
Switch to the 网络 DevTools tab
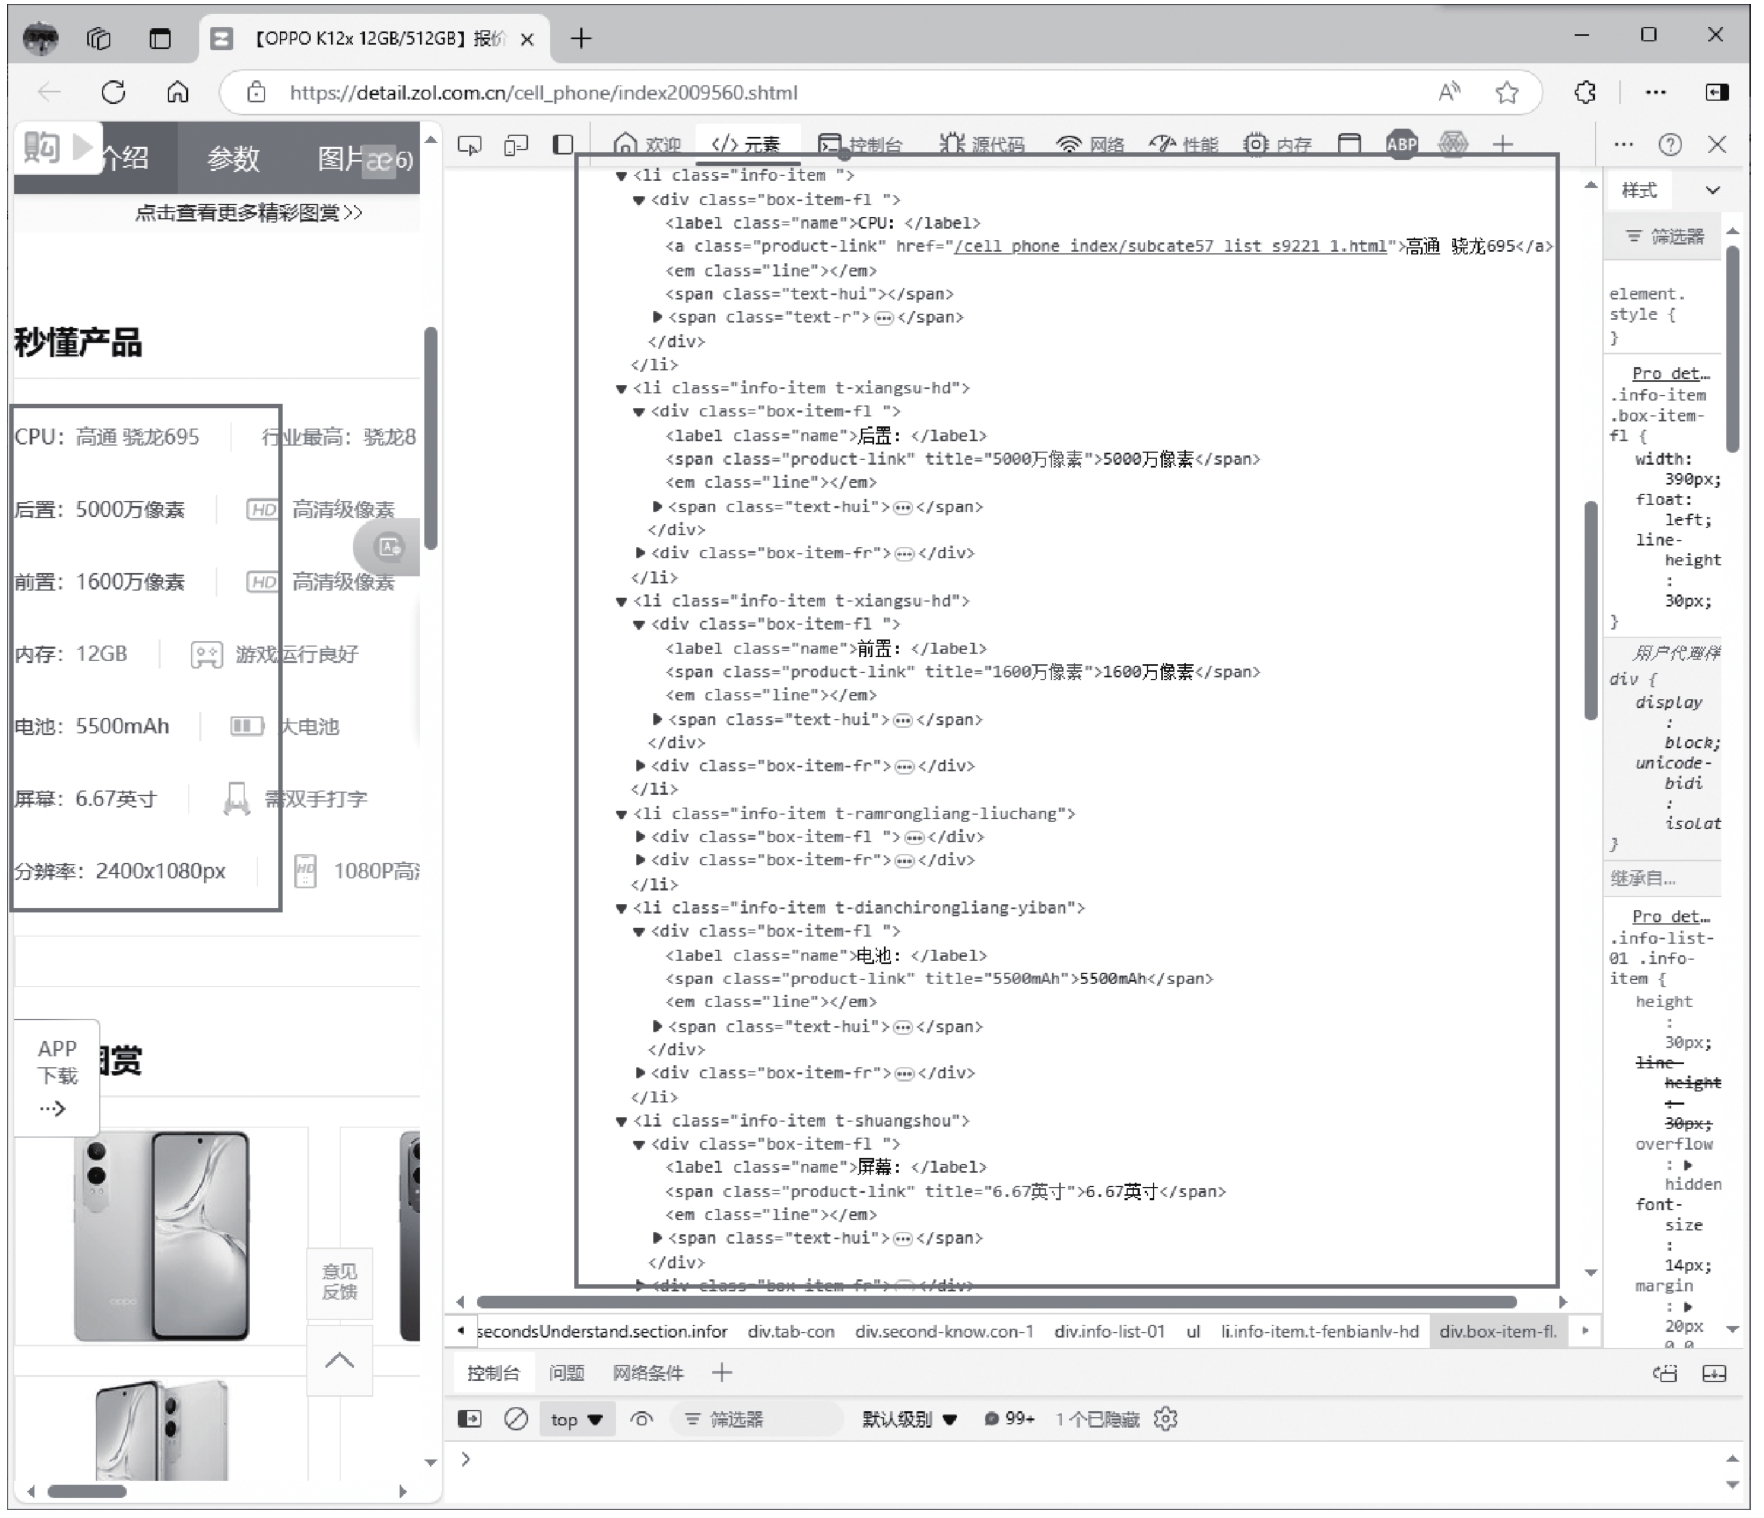click(x=1091, y=145)
